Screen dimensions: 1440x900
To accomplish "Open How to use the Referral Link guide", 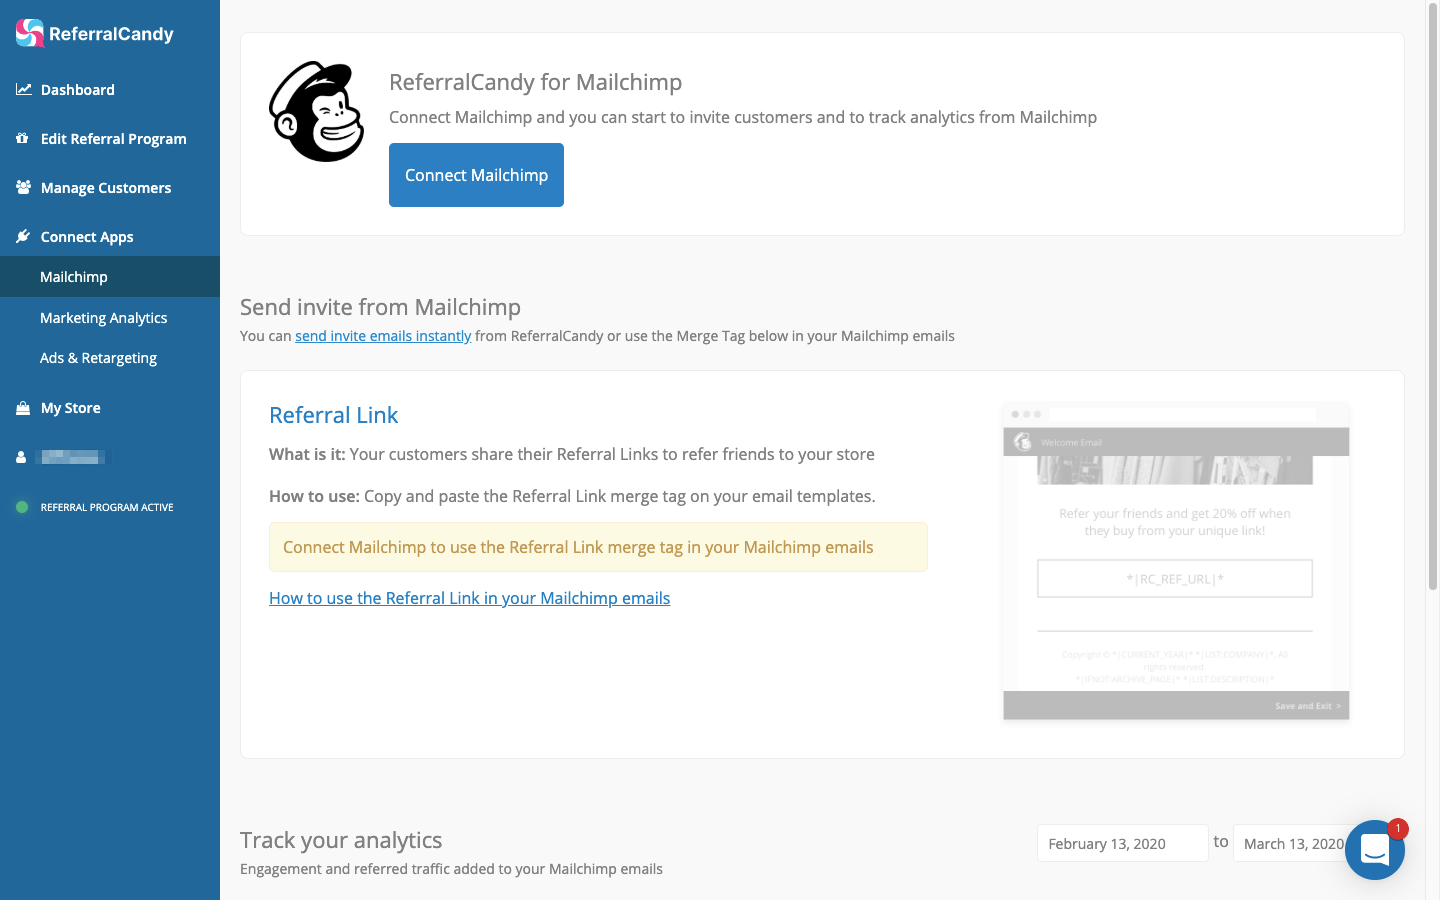I will pos(470,598).
